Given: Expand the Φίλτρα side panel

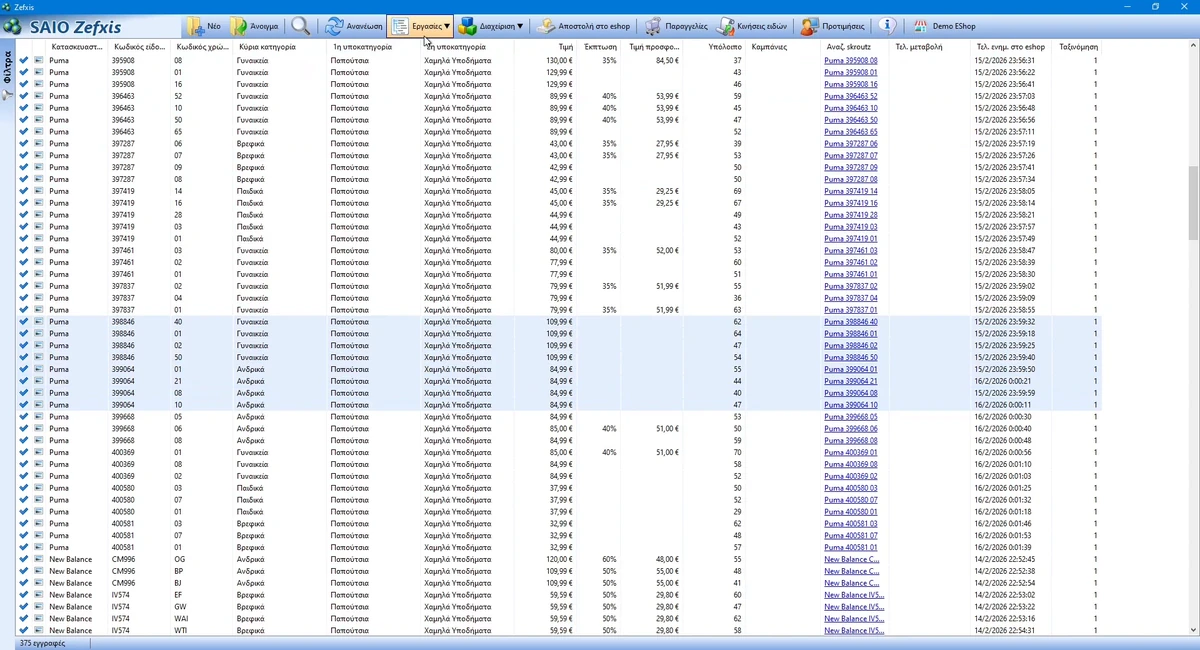Looking at the screenshot, I should (8, 68).
